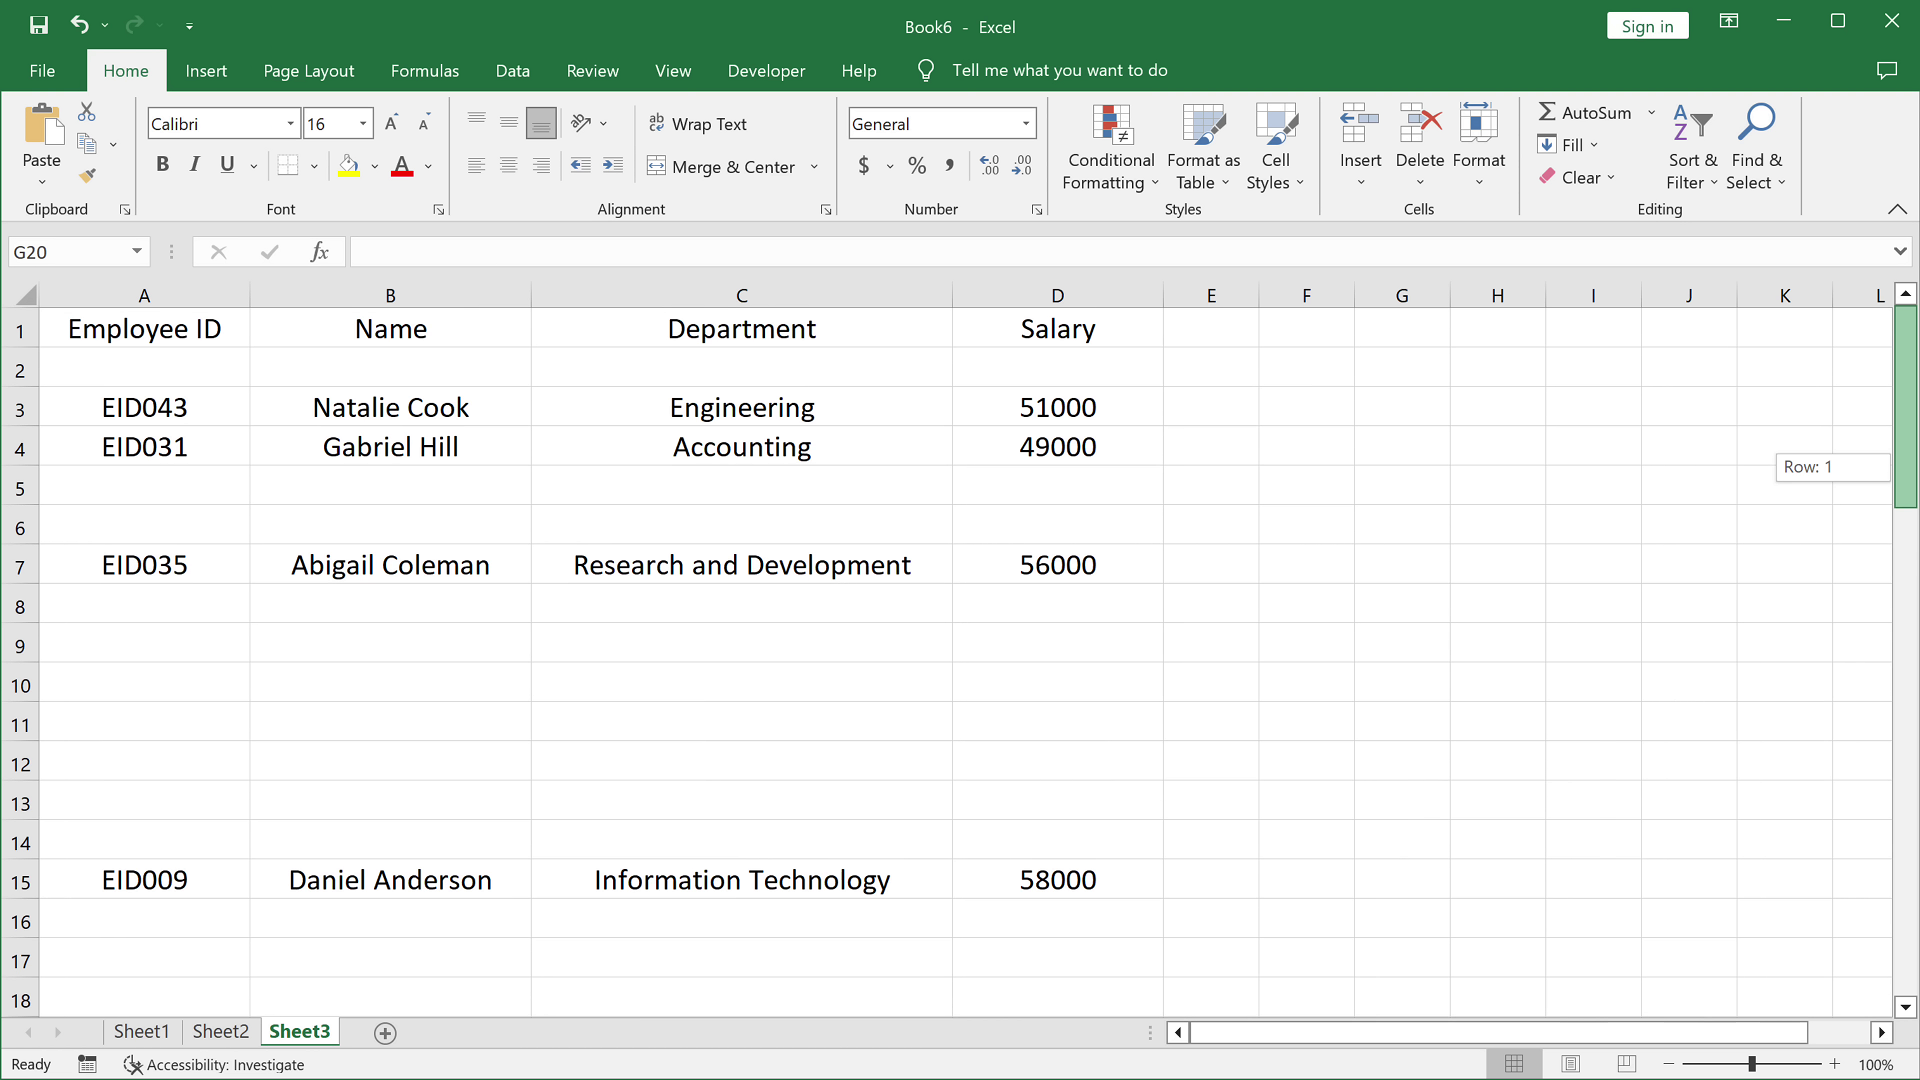Click the Tell me search field
This screenshot has height=1080, width=1920.
click(1059, 71)
